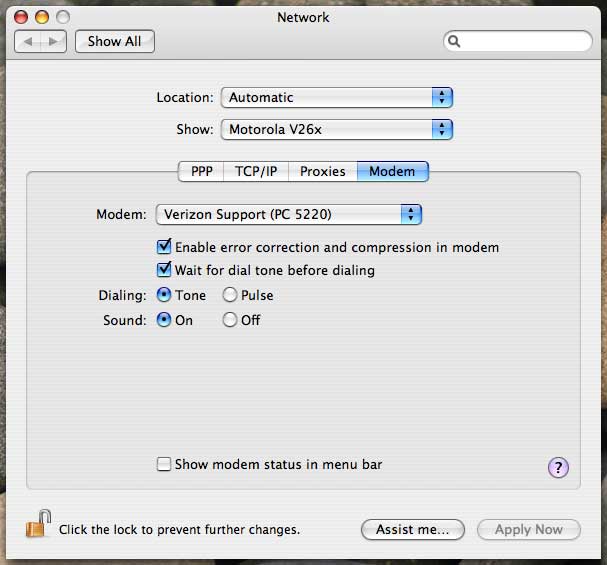Enable Show modem status in menu bar

pyautogui.click(x=164, y=464)
